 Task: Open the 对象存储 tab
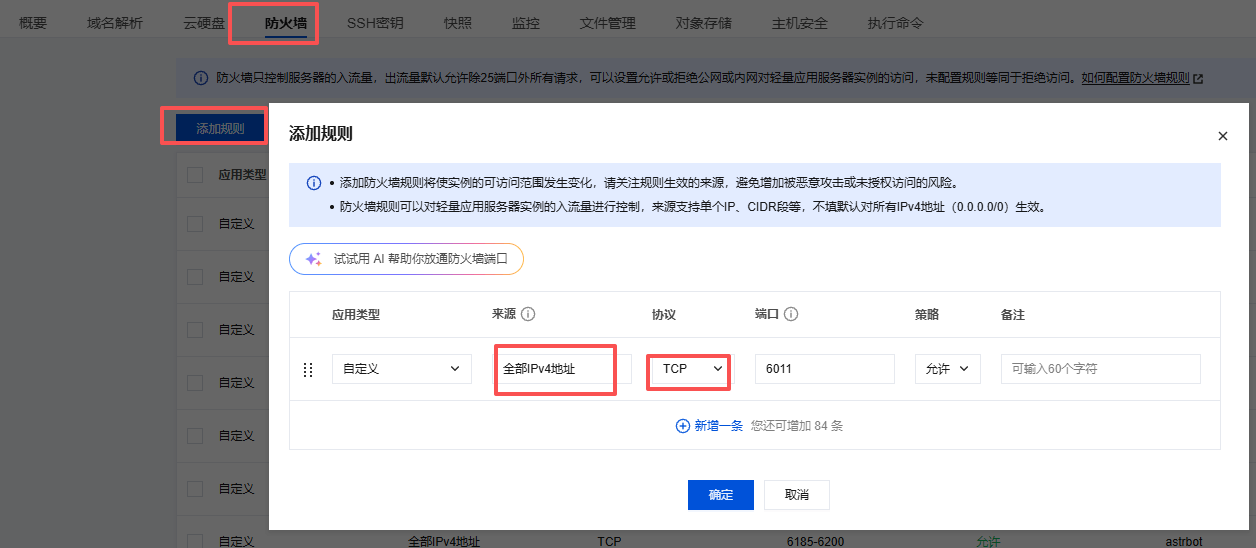[x=704, y=23]
